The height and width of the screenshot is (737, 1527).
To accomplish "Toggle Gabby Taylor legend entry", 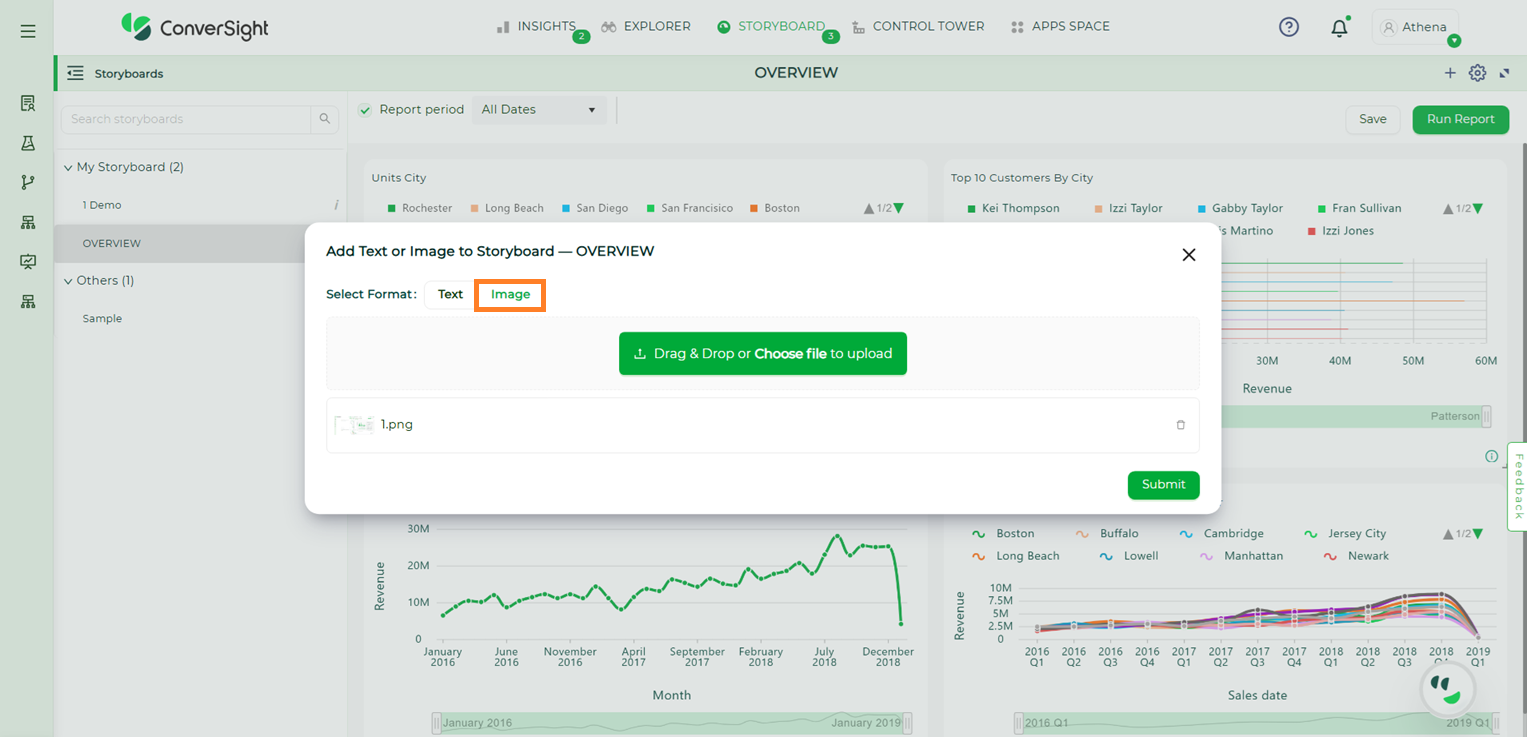I will pyautogui.click(x=1240, y=209).
